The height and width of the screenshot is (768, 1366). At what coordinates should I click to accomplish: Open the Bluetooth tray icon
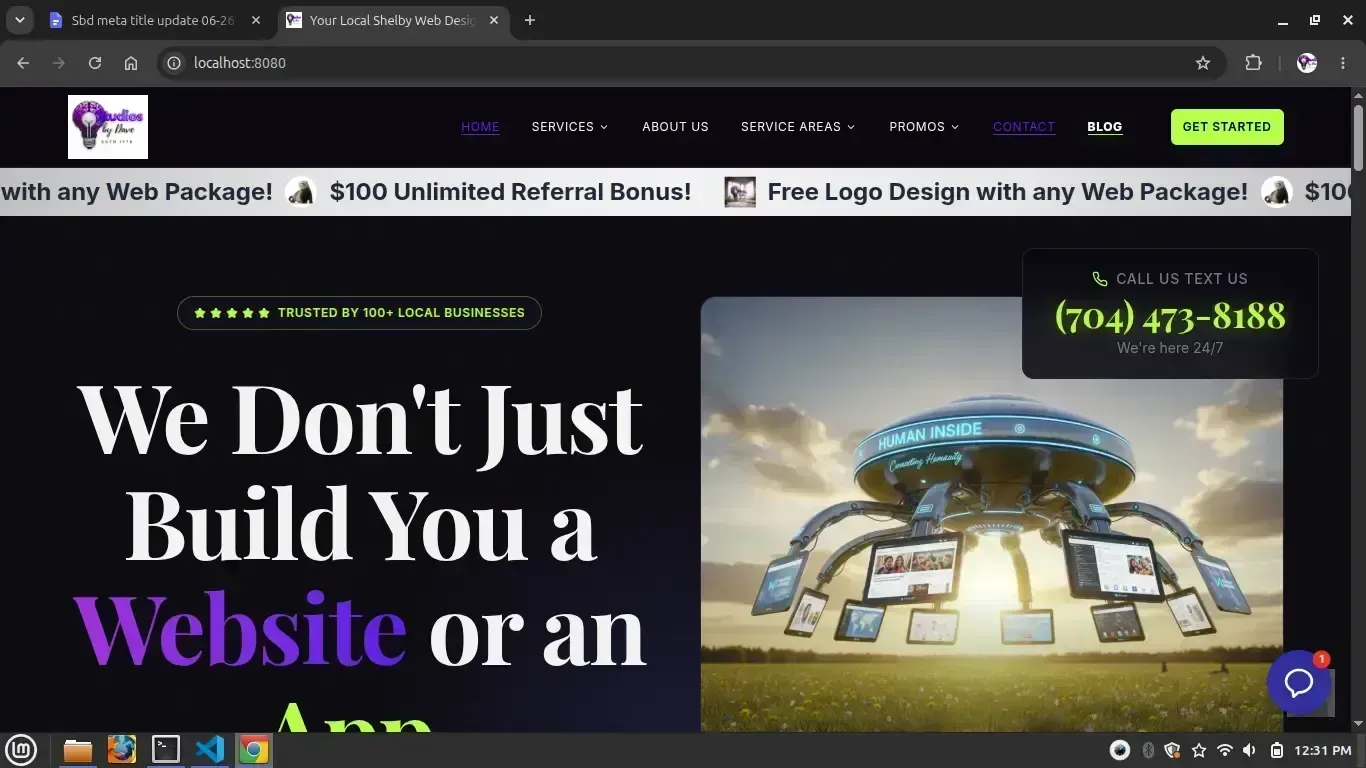(1148, 750)
